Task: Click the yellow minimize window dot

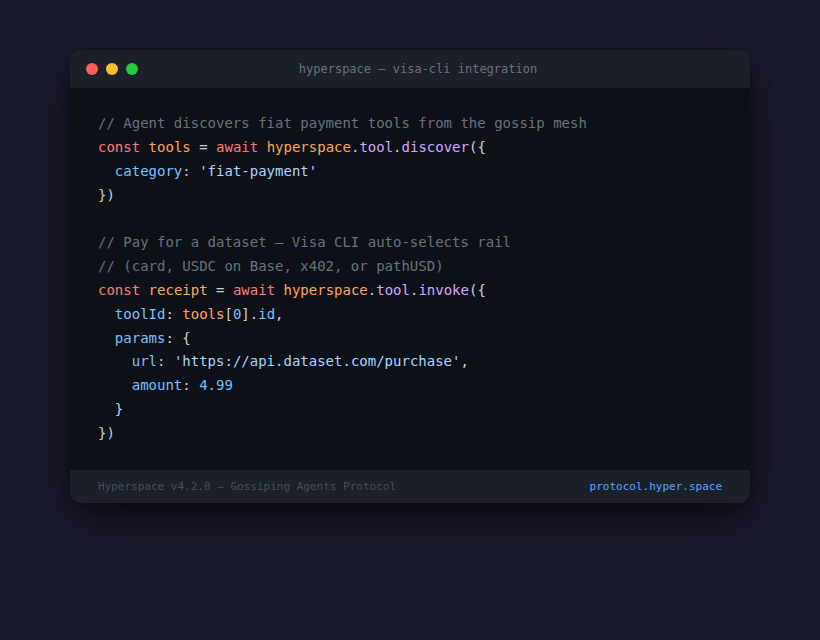Action: tap(112, 69)
